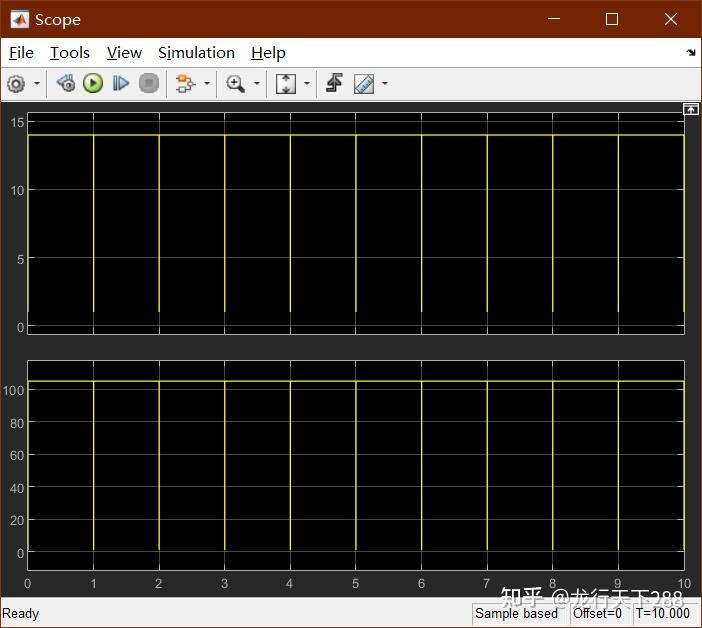Select the Zoom magnifier tool

[235, 84]
